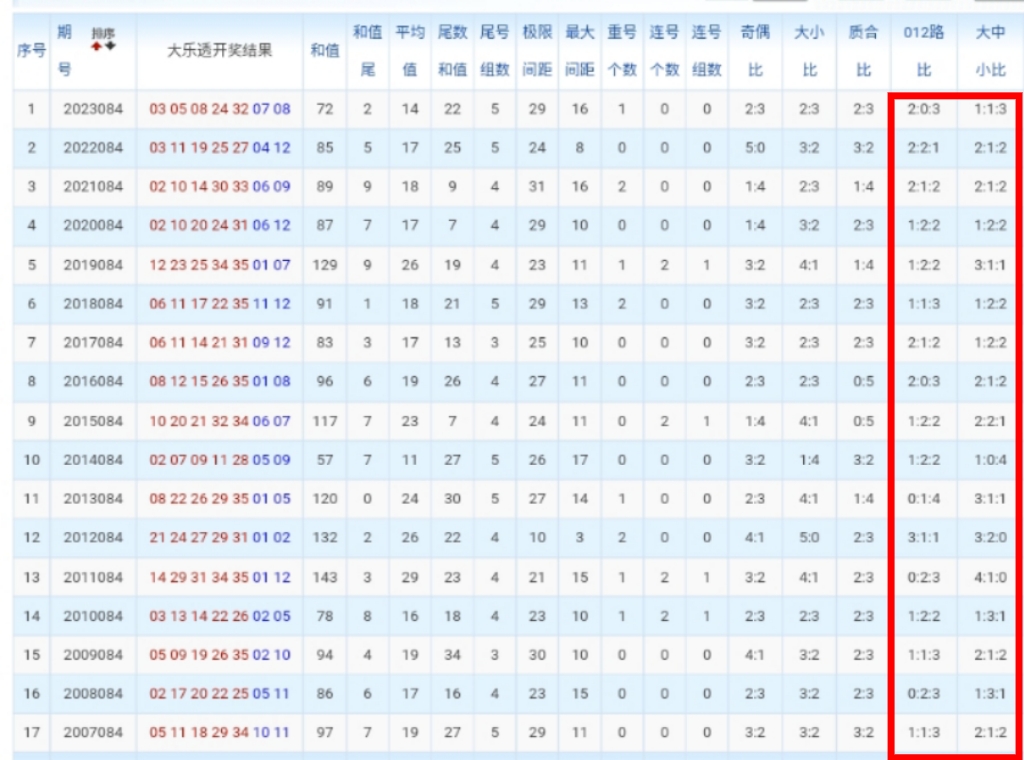Viewport: 1024px width, 760px height.
Task: Select the 尾数和值 column header
Action: coord(453,51)
